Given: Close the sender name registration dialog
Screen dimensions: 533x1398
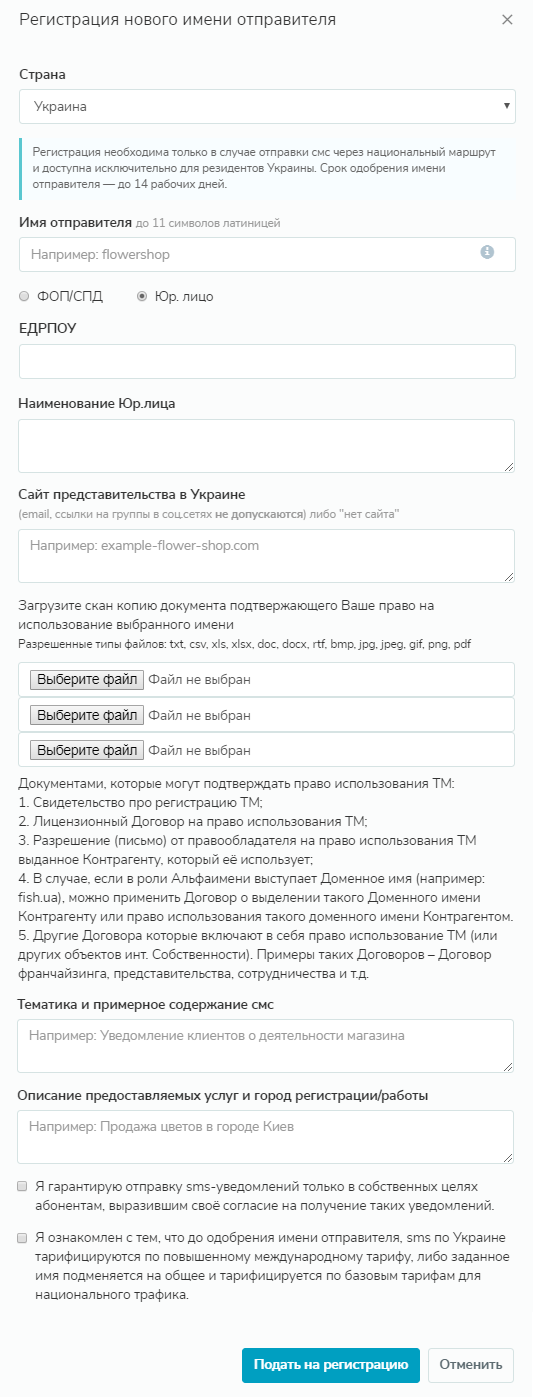Looking at the screenshot, I should pos(507,20).
